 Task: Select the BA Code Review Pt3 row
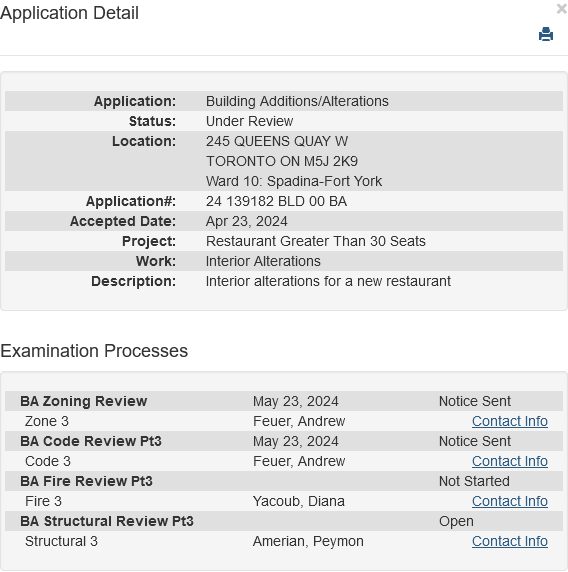[x=284, y=441]
